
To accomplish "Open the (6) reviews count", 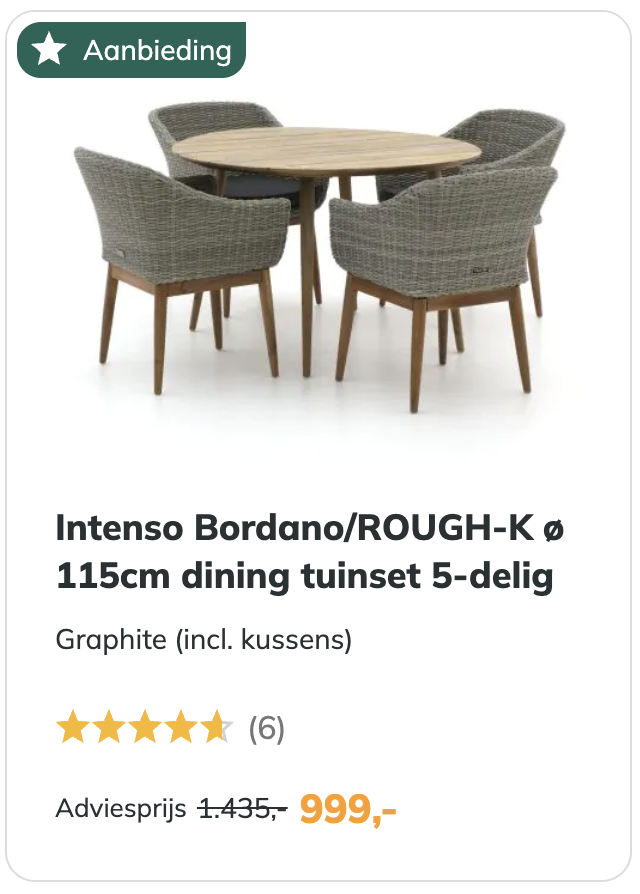I will coord(266,729).
